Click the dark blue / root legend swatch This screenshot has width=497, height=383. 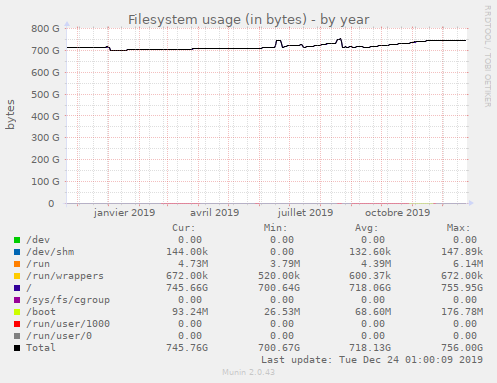17,288
